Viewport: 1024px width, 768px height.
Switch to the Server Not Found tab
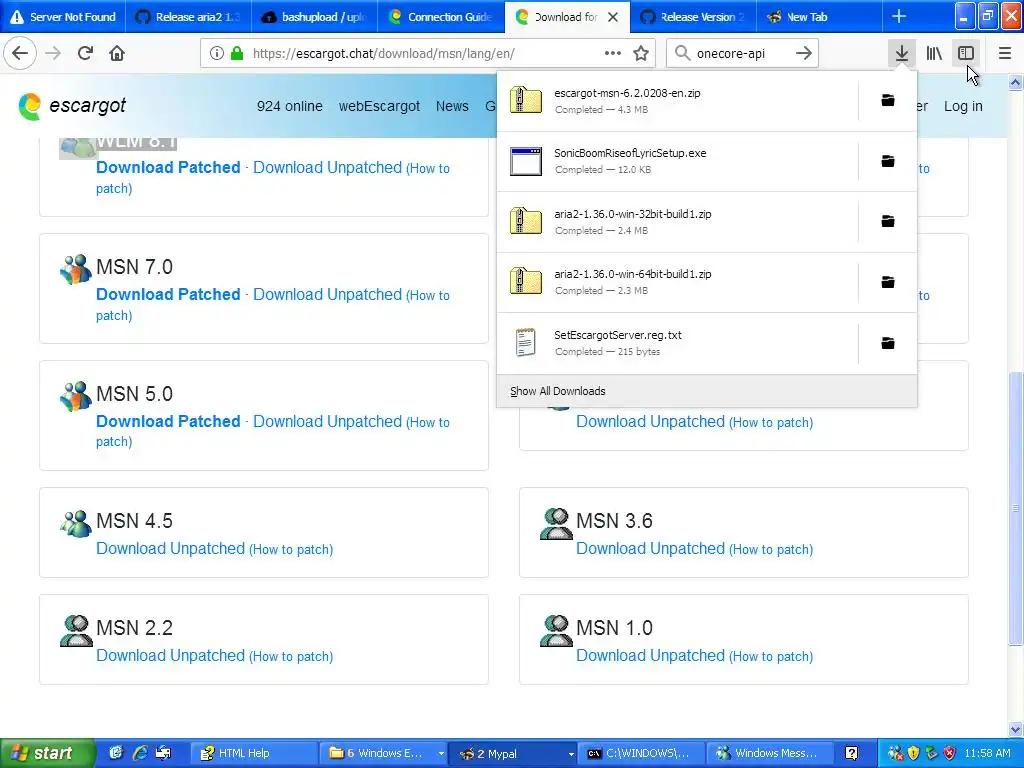click(x=63, y=17)
